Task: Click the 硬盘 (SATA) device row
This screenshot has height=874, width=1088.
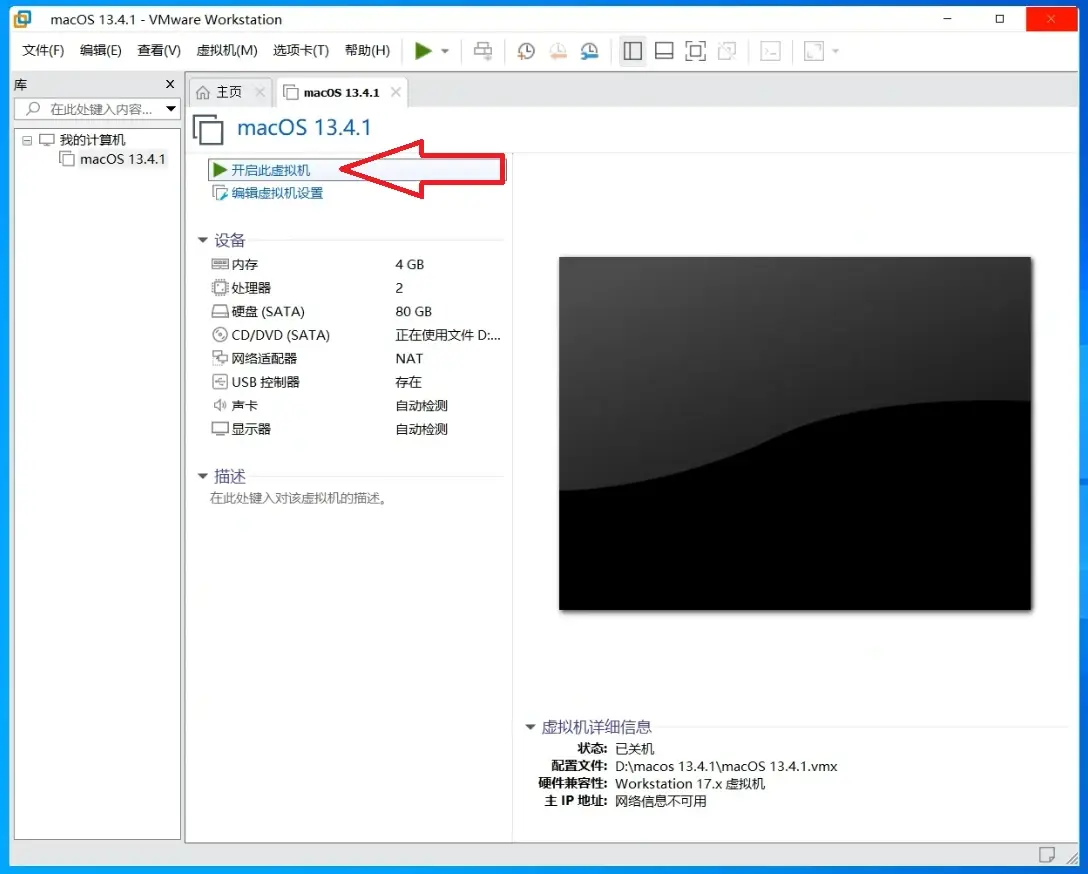Action: (x=355, y=311)
